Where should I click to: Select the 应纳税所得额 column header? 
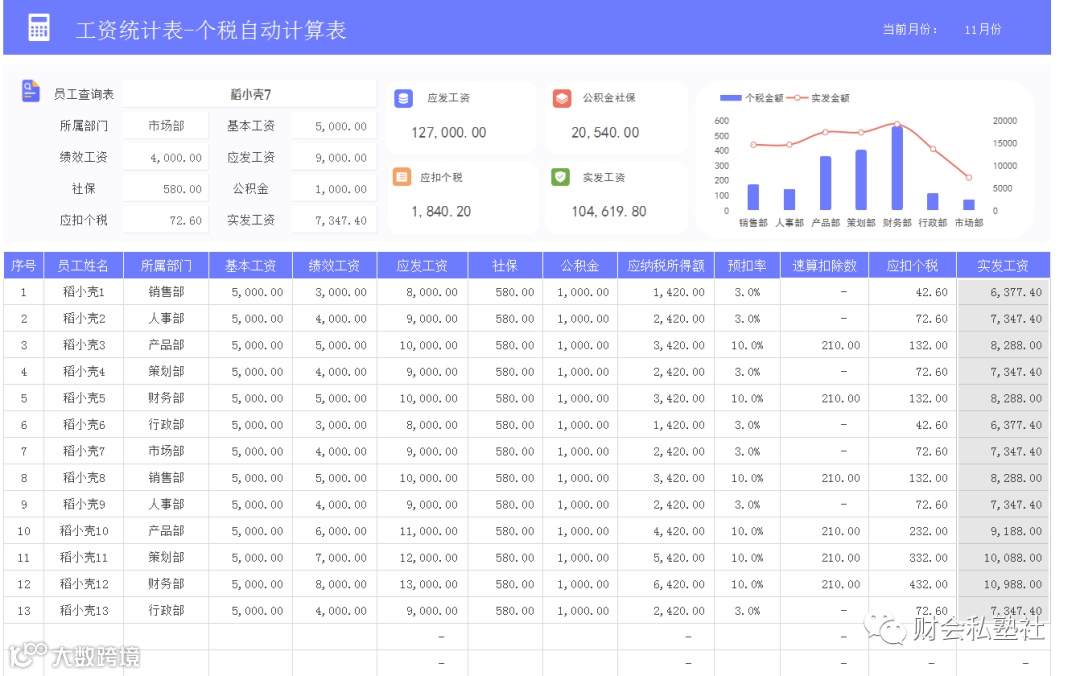coord(666,265)
